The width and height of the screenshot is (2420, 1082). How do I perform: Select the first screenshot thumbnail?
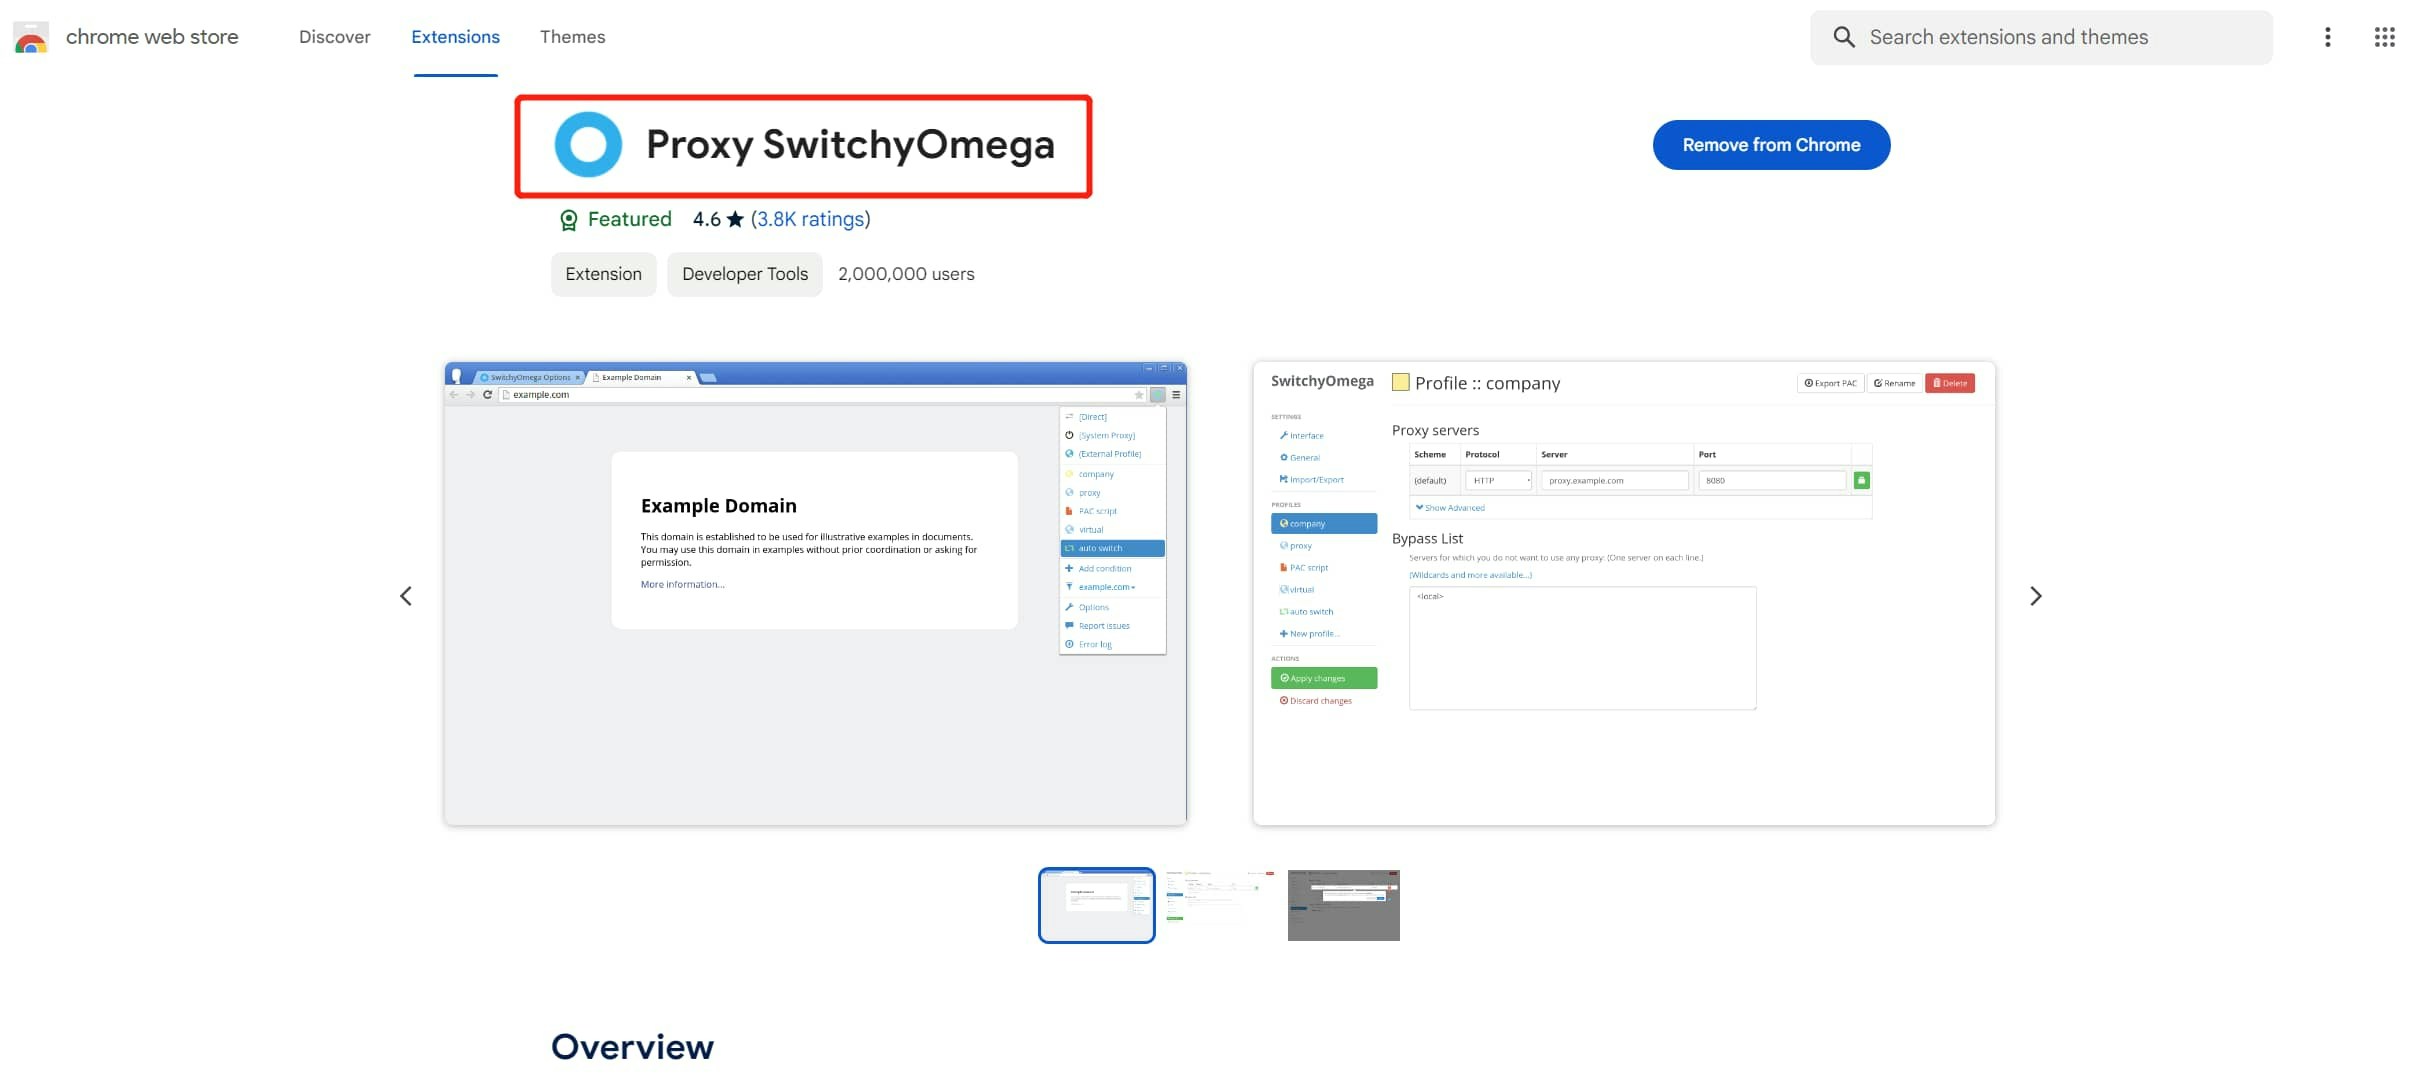click(x=1096, y=905)
